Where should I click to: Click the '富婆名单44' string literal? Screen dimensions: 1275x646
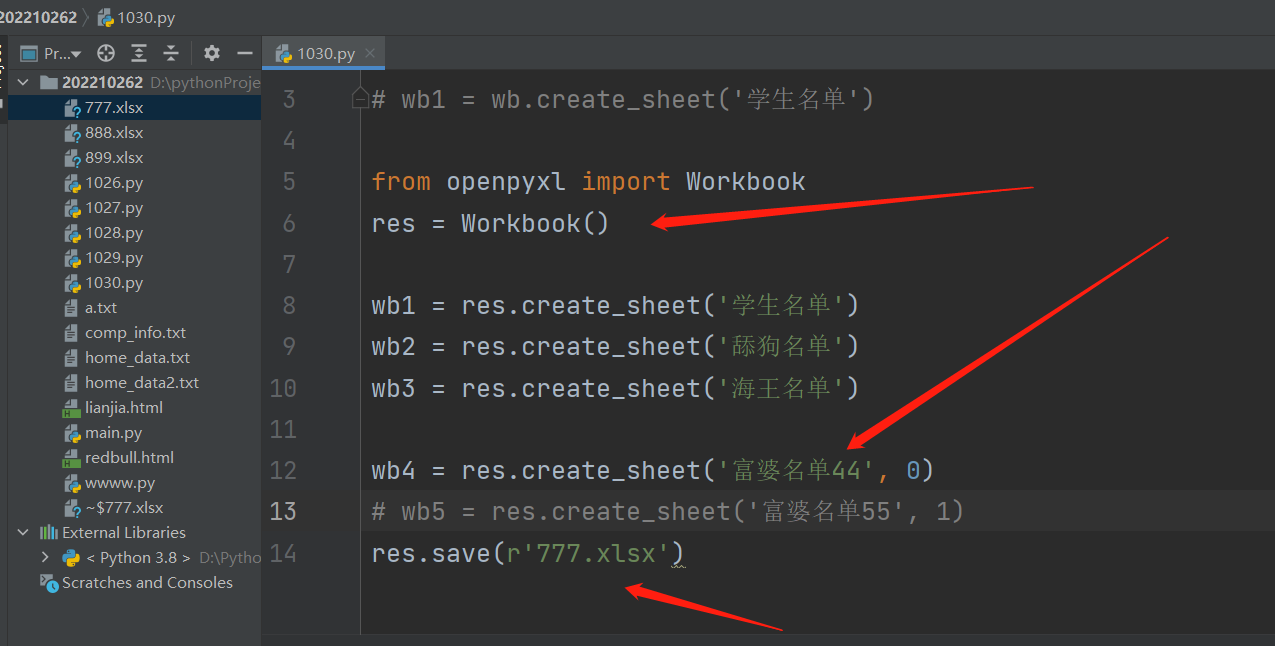[x=796, y=470]
